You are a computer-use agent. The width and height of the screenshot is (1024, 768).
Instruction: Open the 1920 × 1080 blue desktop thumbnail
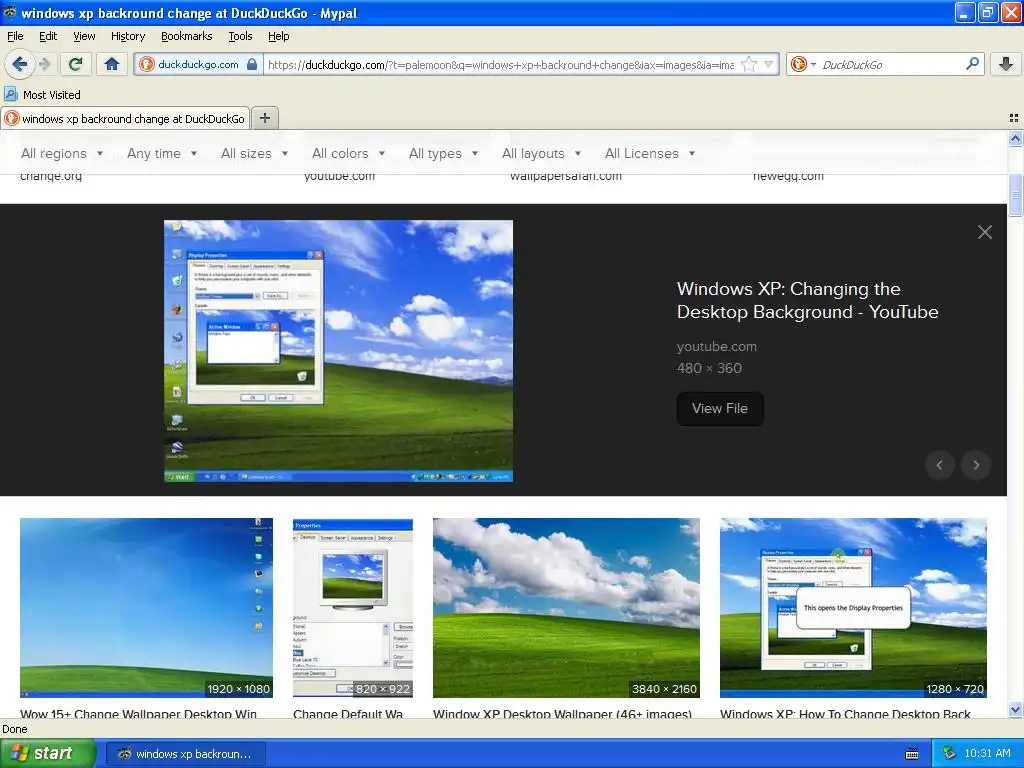point(146,608)
